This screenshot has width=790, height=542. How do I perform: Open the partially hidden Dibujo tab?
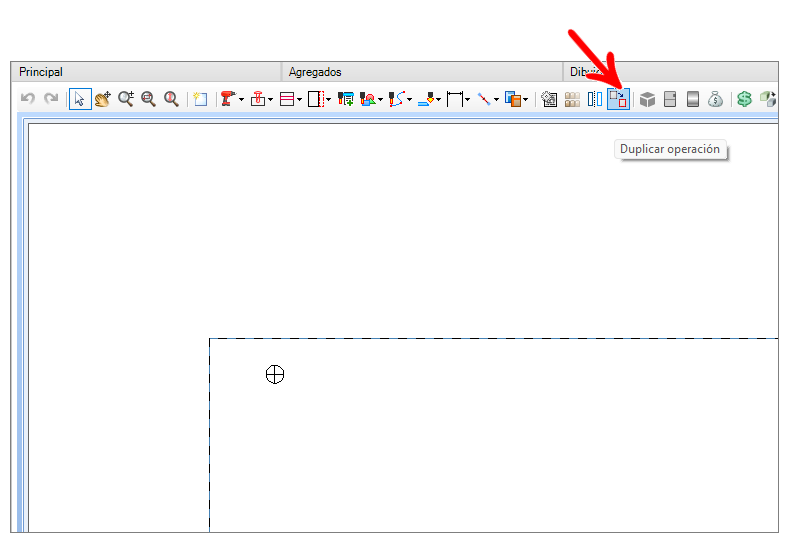click(x=671, y=72)
